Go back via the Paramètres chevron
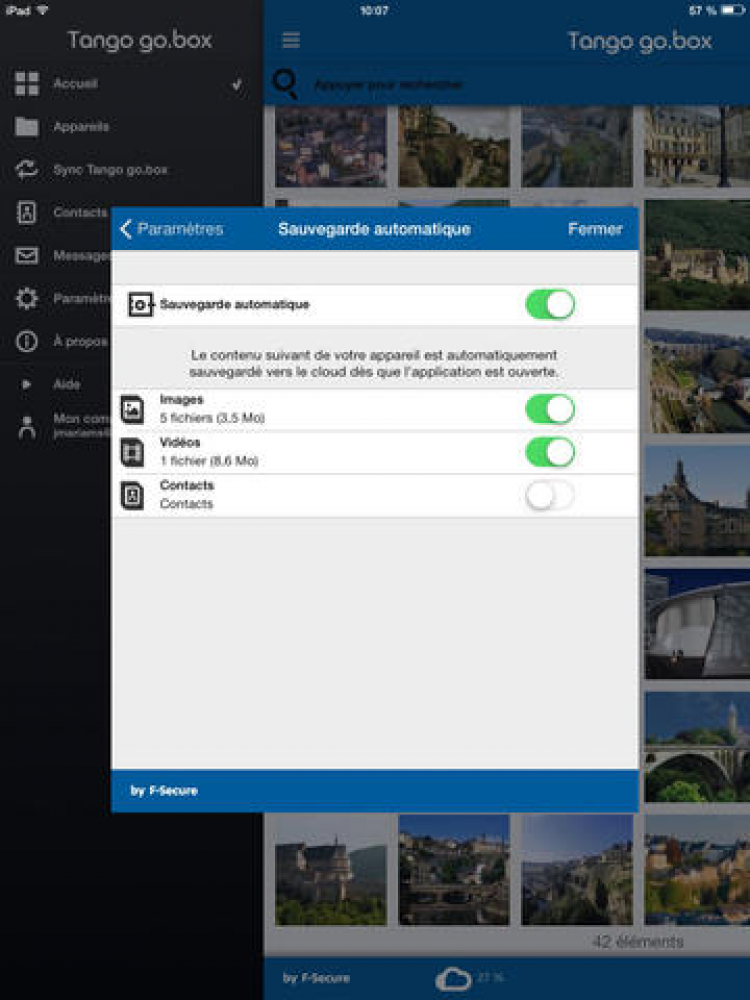Image resolution: width=750 pixels, height=1000 pixels. [126, 229]
